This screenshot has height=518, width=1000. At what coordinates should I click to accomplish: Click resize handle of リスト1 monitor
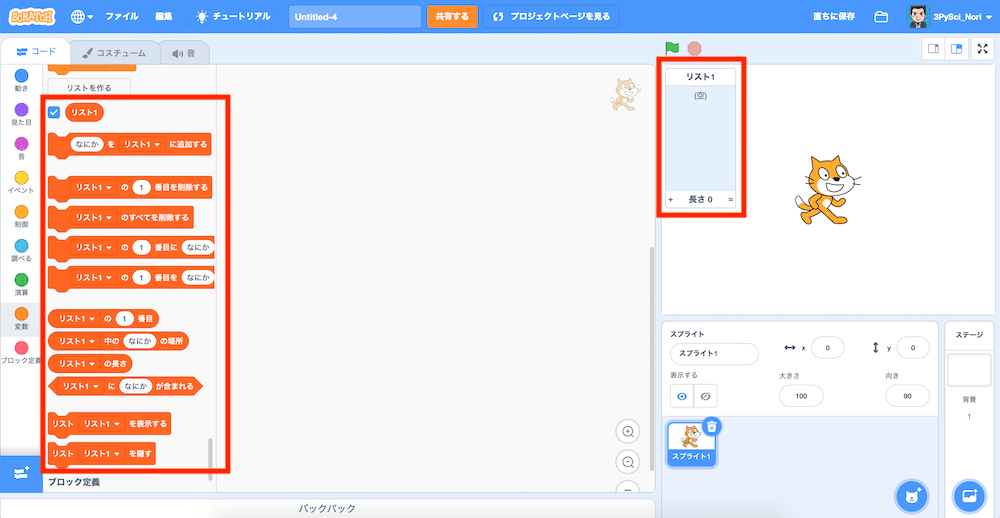[731, 200]
